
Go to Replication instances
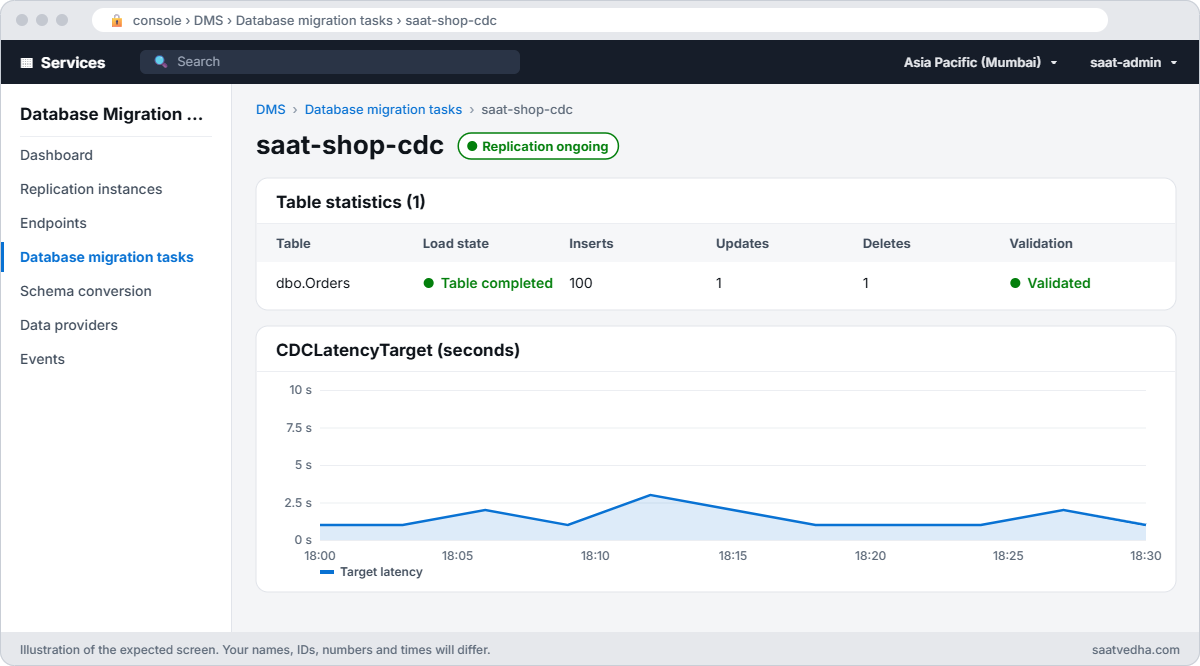click(x=91, y=189)
